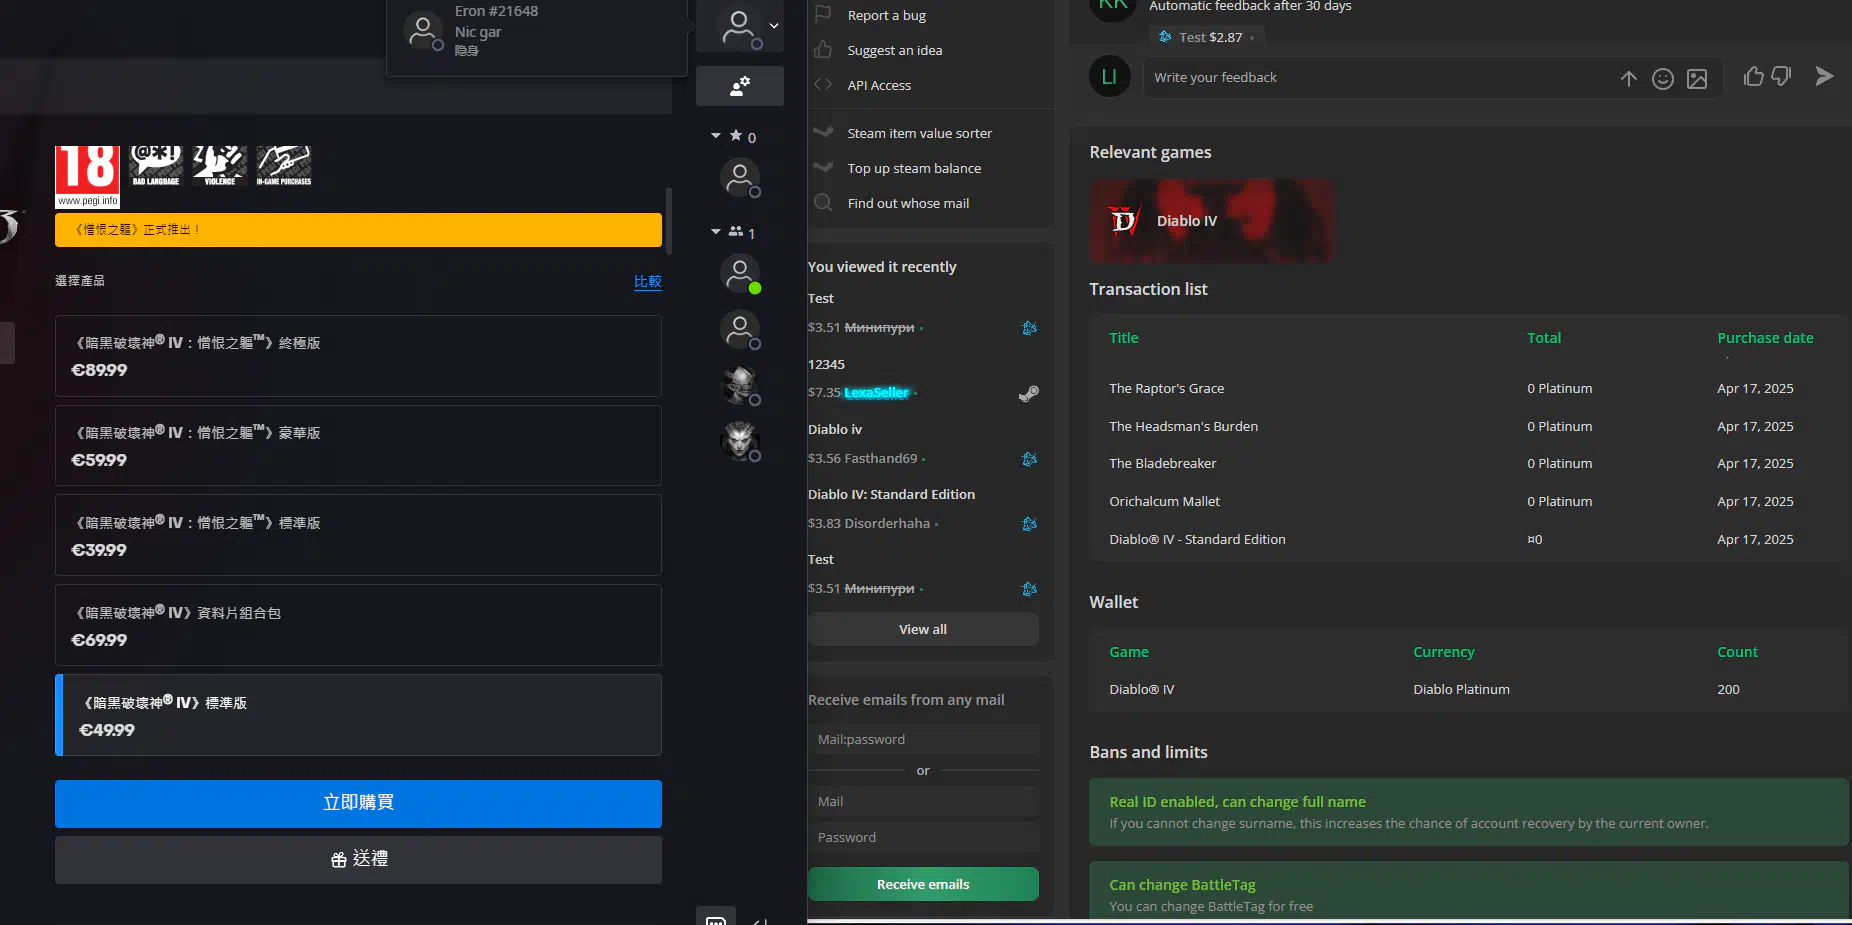Viewport: 1852px width, 925px height.
Task: Click the yellow expansion launch banner
Action: pos(358,230)
